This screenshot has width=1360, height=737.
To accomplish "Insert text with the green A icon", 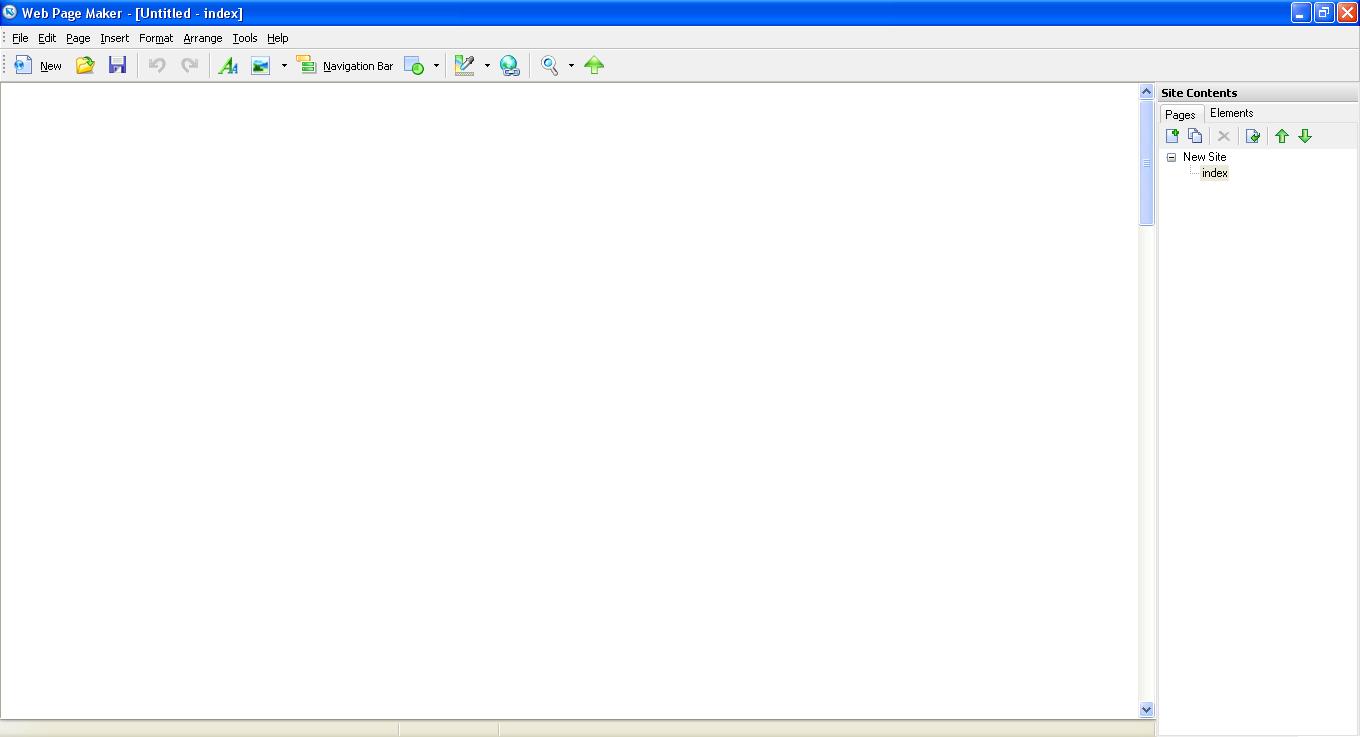I will click(228, 65).
